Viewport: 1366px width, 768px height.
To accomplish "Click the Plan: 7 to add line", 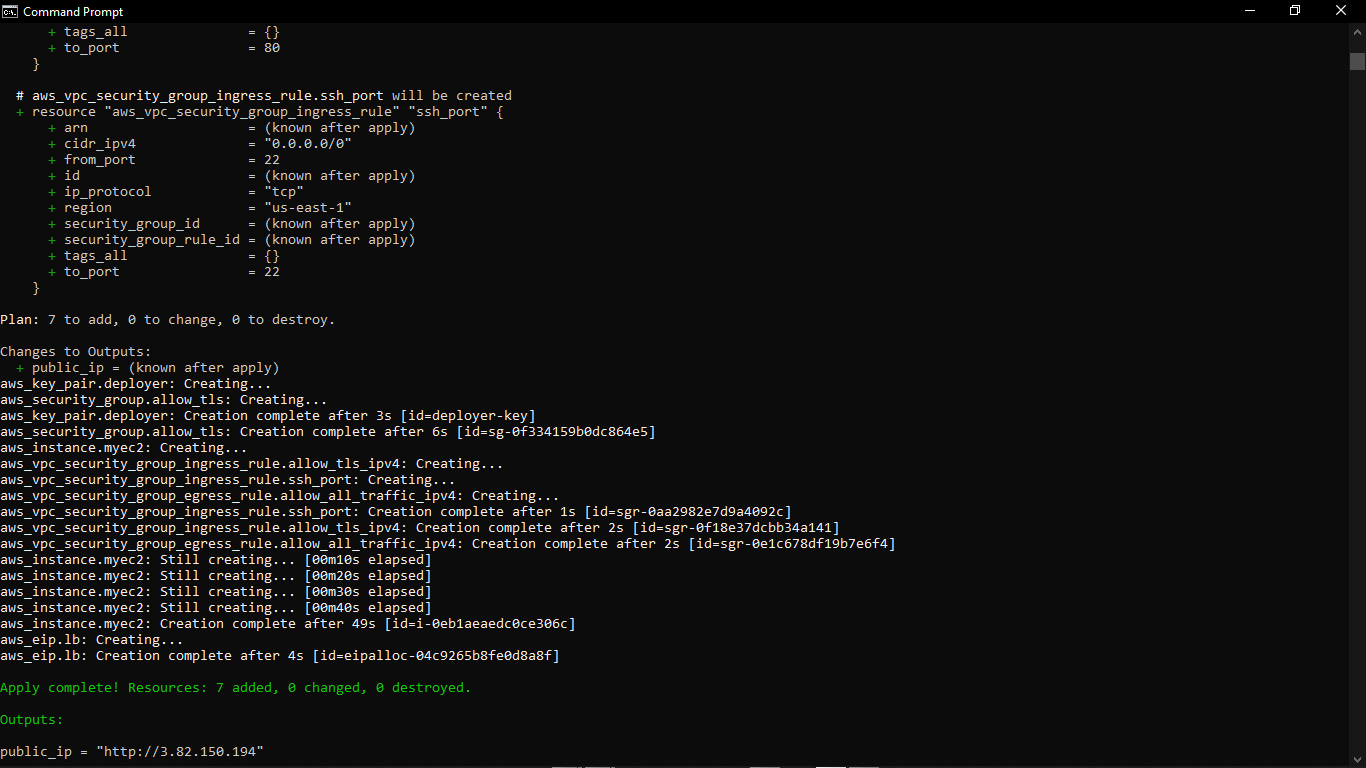I will pos(167,319).
